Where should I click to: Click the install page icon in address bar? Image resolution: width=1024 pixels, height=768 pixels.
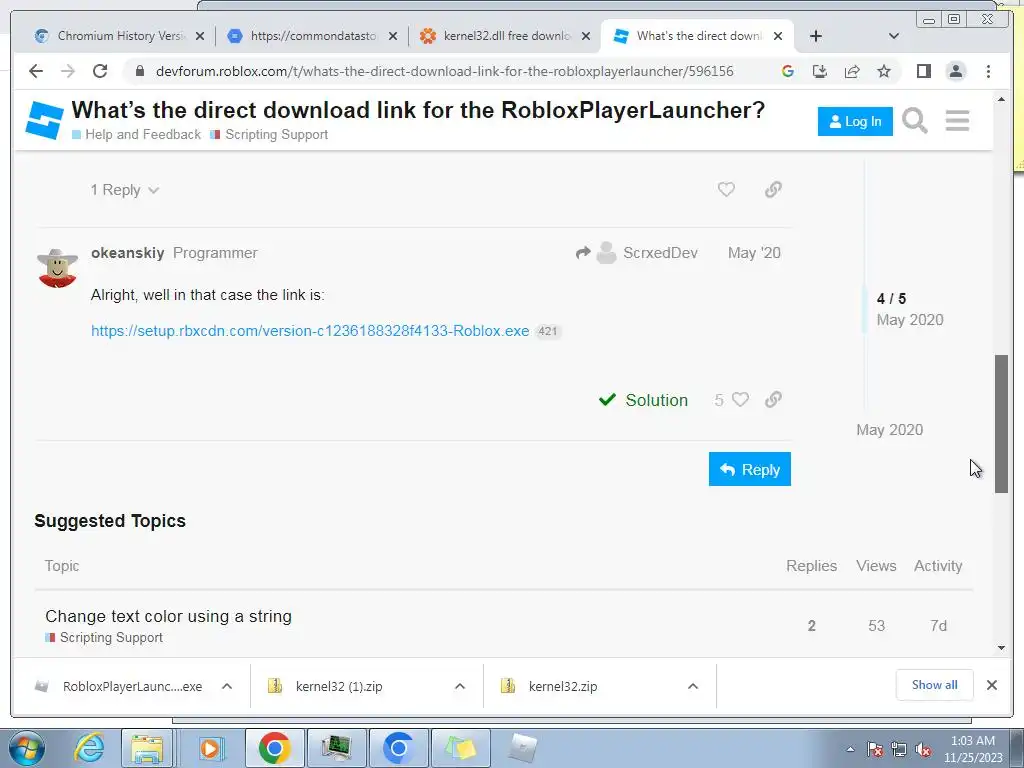820,71
